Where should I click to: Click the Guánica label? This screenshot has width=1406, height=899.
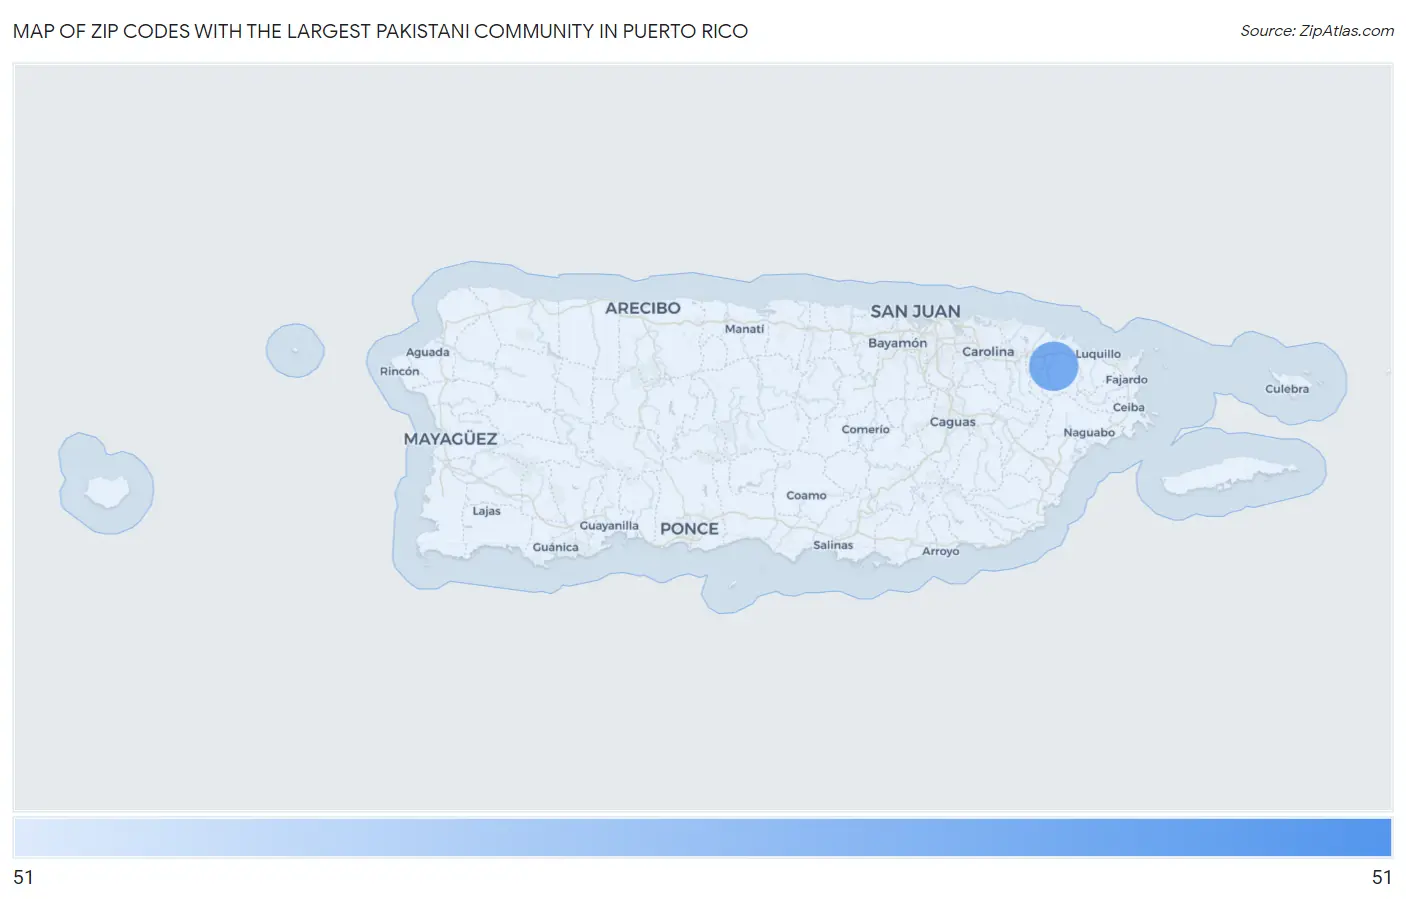point(555,548)
